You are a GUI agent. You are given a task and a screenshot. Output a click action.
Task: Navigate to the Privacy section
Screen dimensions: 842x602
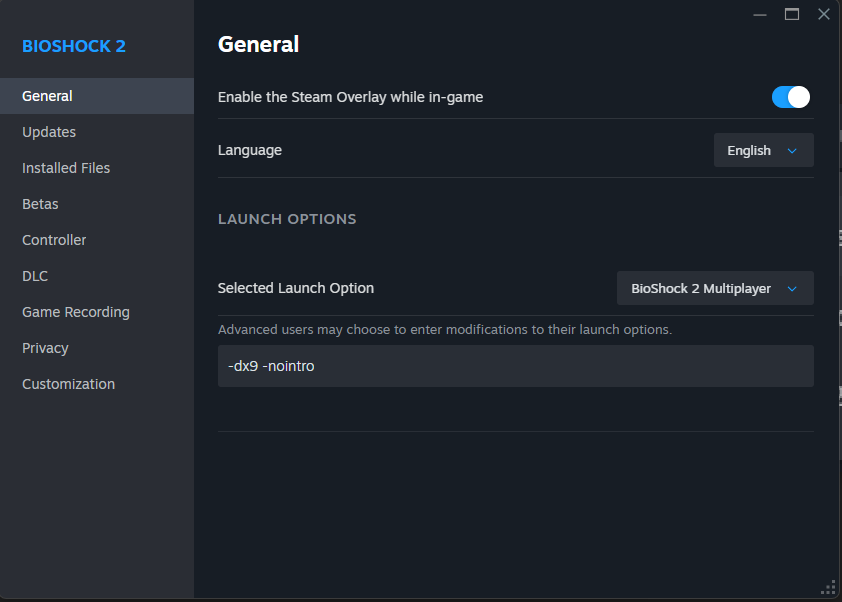pyautogui.click(x=45, y=348)
